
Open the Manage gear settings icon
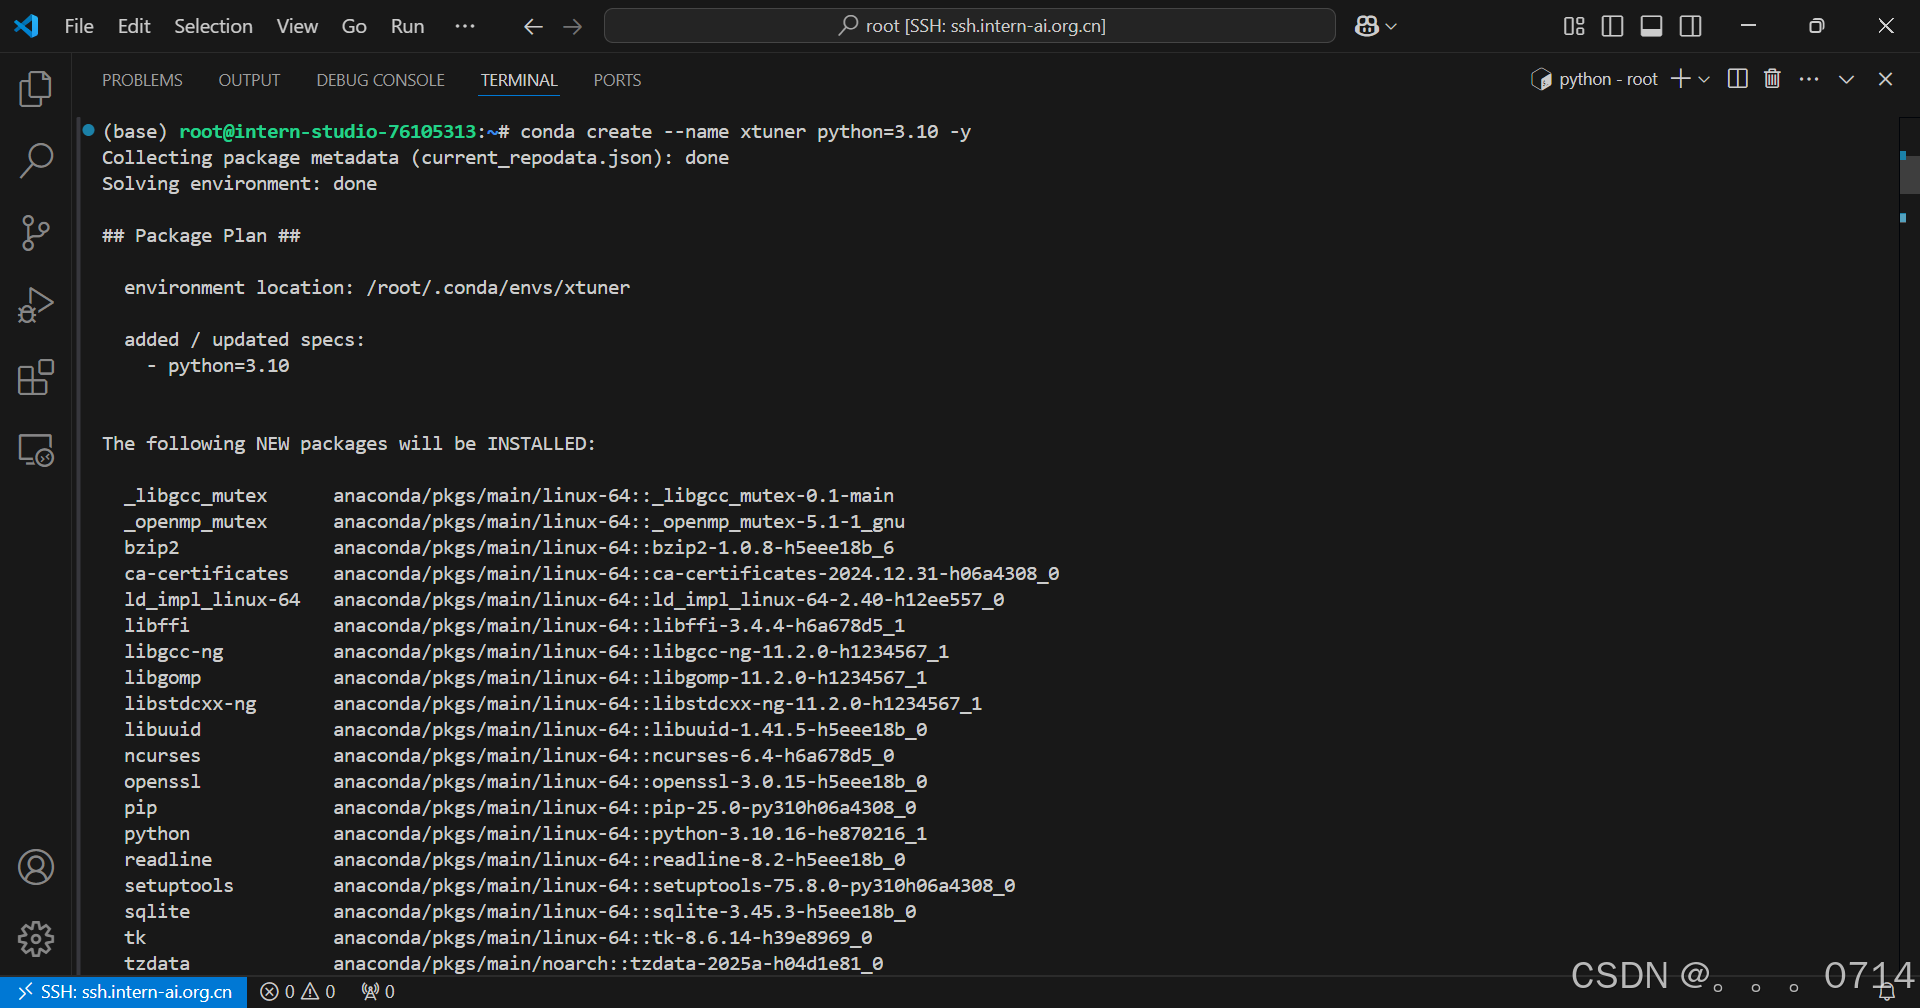click(36, 939)
